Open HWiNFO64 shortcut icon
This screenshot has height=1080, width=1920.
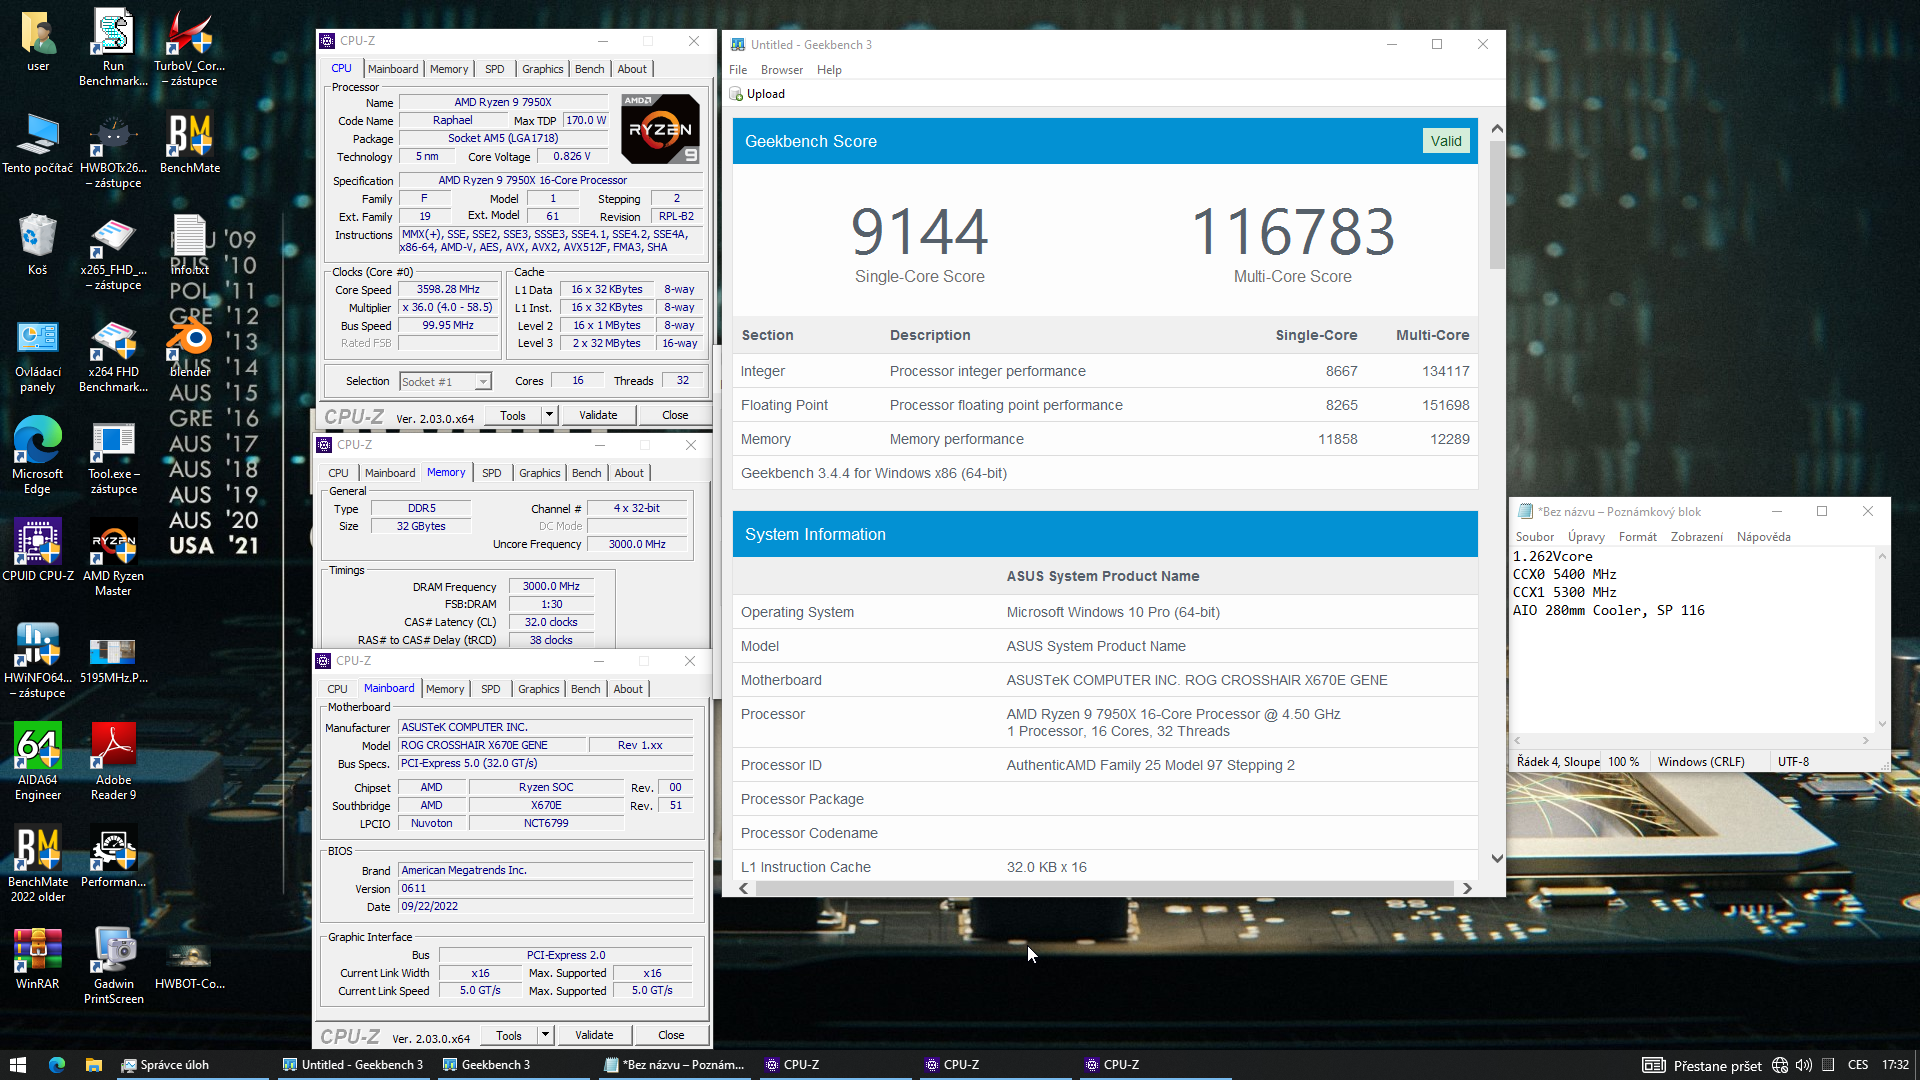(38, 660)
